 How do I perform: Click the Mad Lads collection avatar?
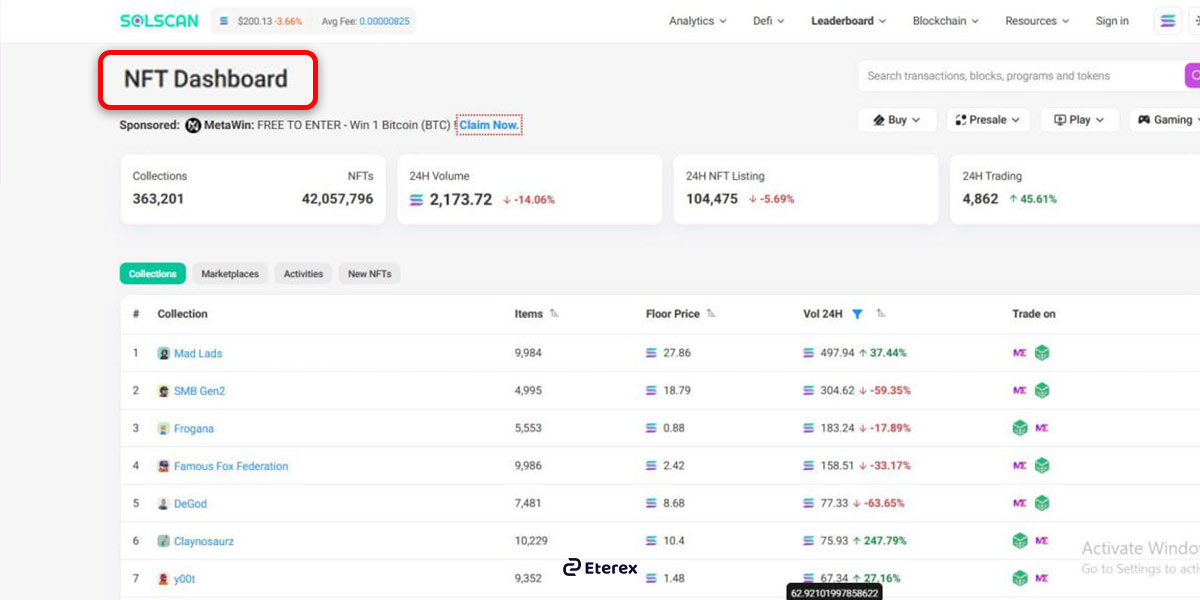click(x=164, y=353)
